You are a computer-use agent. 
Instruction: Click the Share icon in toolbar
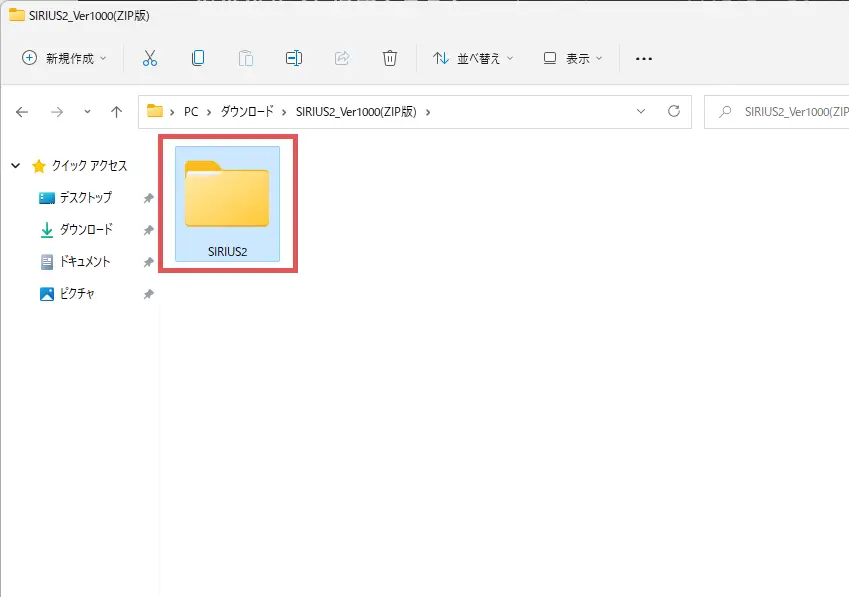click(342, 58)
